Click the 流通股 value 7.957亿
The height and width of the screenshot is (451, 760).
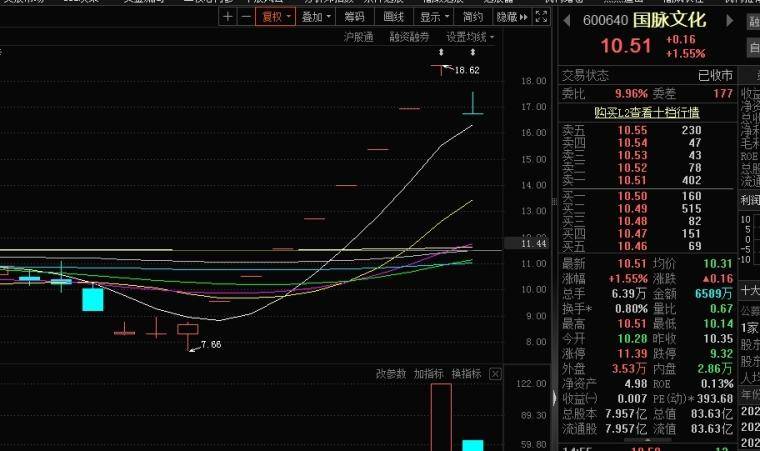point(626,429)
